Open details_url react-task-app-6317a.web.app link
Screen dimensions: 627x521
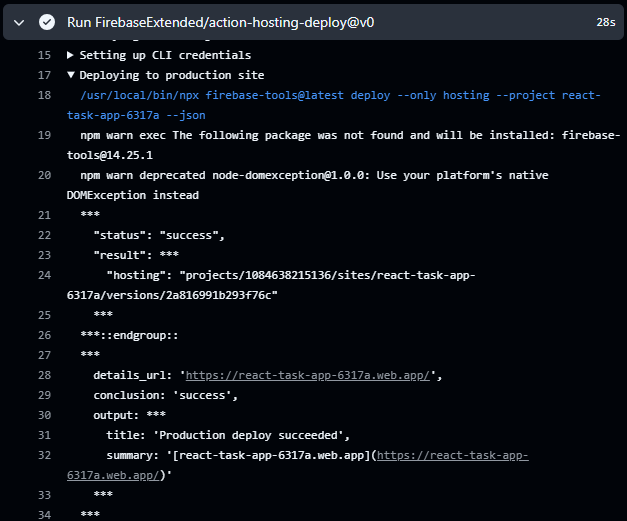point(308,375)
